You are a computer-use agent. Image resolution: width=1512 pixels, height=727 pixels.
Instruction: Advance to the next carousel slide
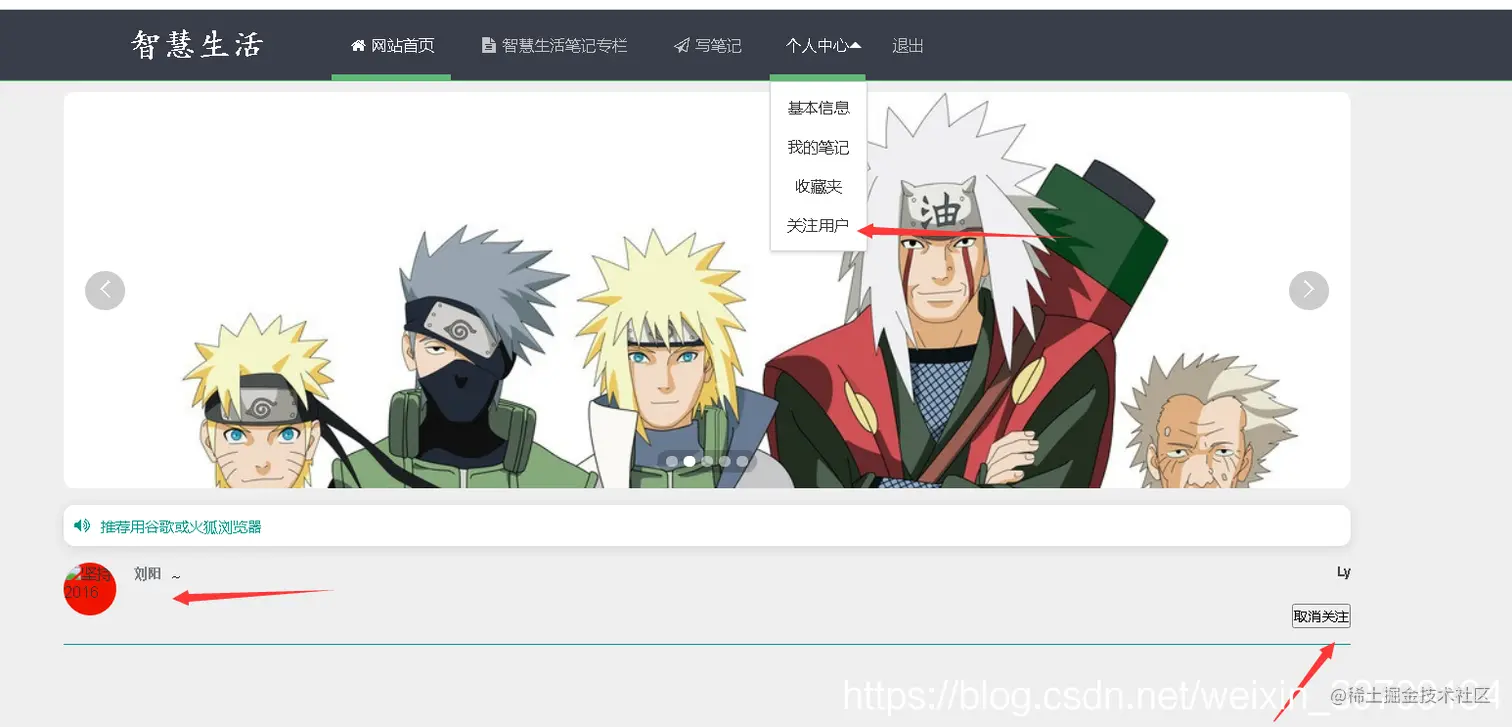coord(1309,290)
